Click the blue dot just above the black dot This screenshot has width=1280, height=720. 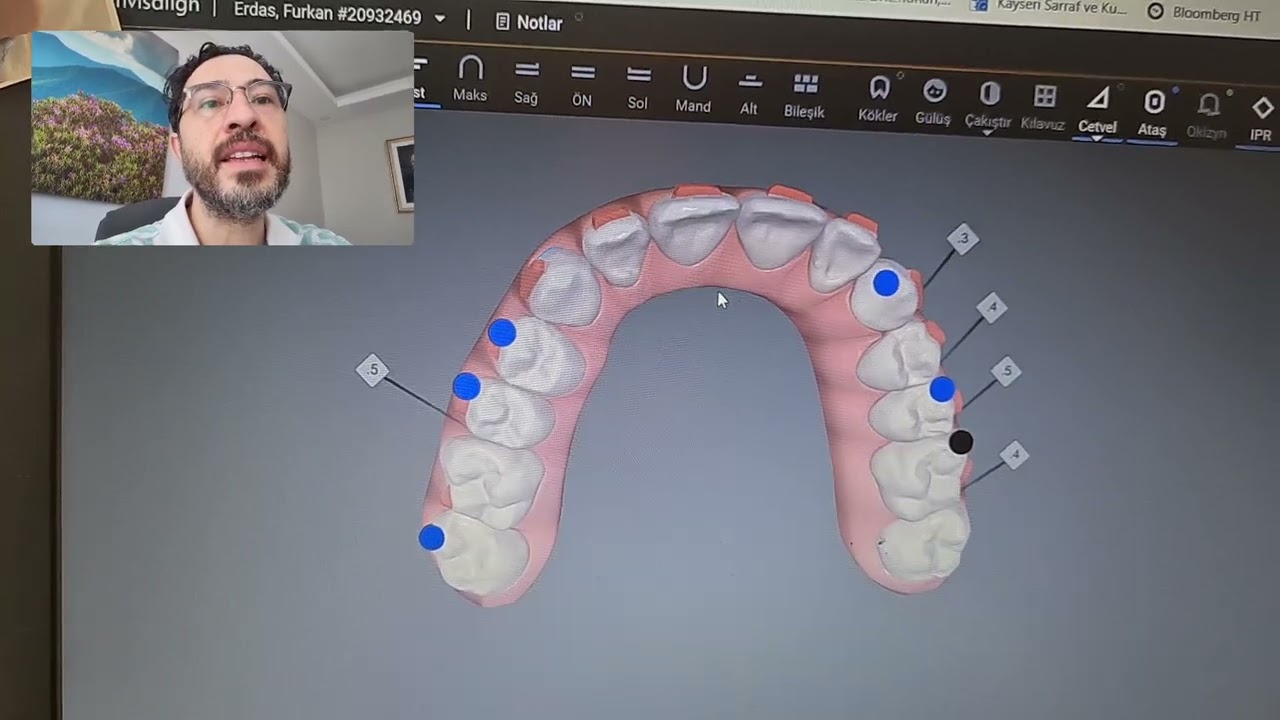(942, 390)
